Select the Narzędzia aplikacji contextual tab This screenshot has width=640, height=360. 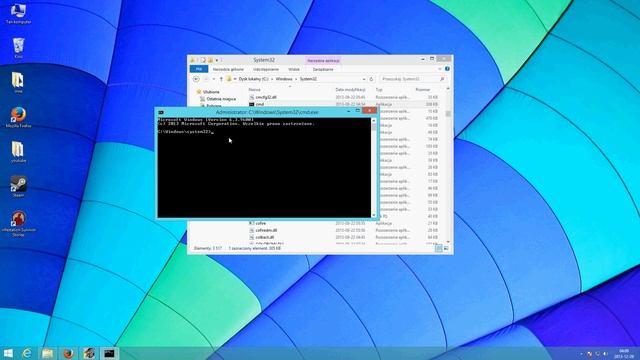[x=323, y=60]
